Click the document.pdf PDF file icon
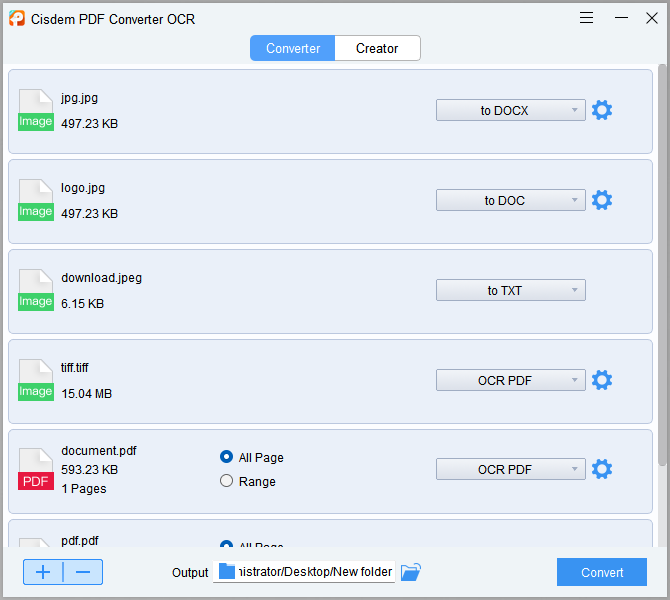This screenshot has width=670, height=600. pyautogui.click(x=36, y=469)
